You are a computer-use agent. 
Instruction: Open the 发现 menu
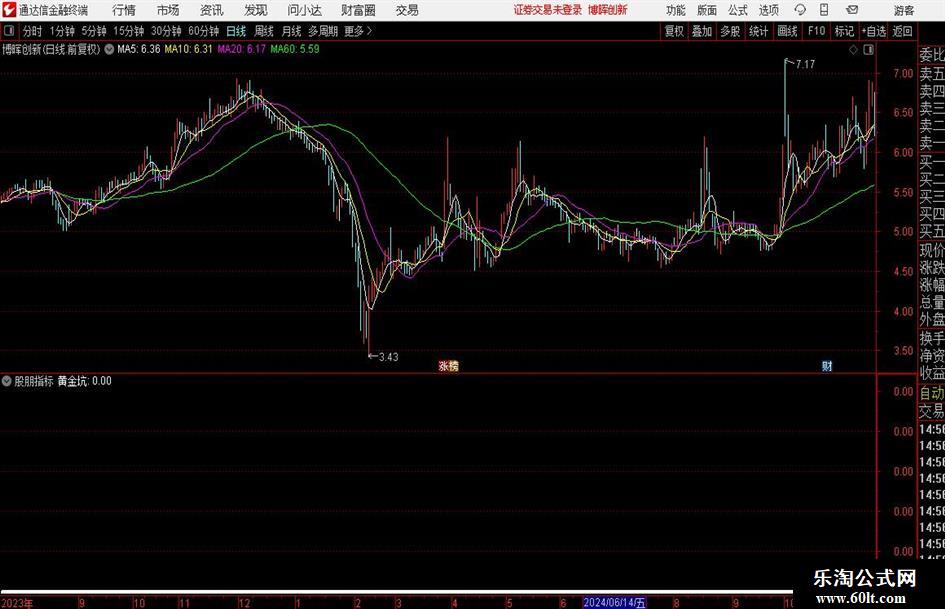(256, 10)
